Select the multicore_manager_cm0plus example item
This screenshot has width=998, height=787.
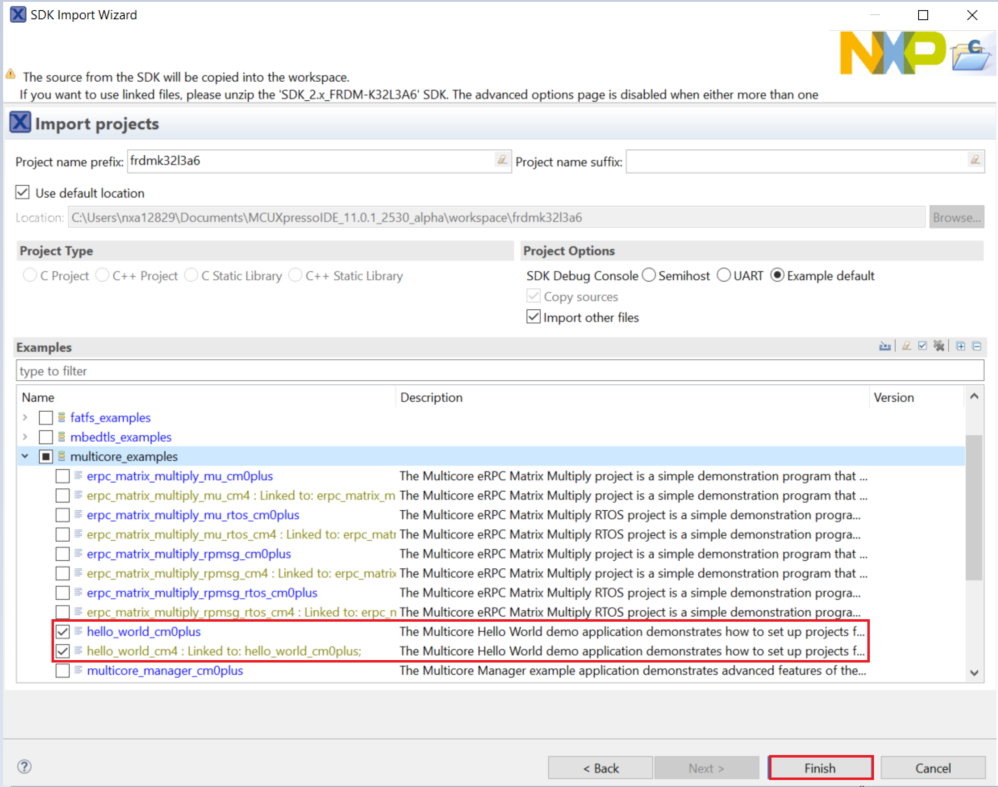(164, 671)
